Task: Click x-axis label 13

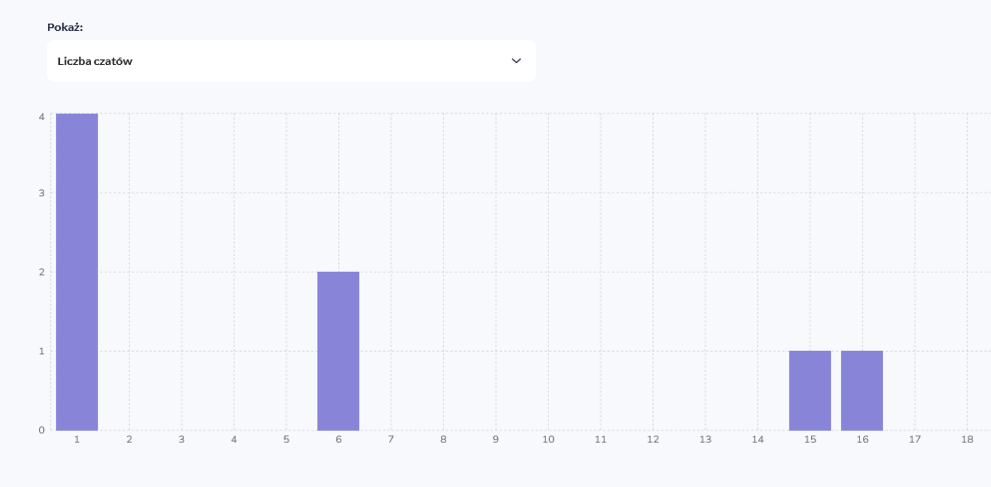Action: click(x=705, y=439)
